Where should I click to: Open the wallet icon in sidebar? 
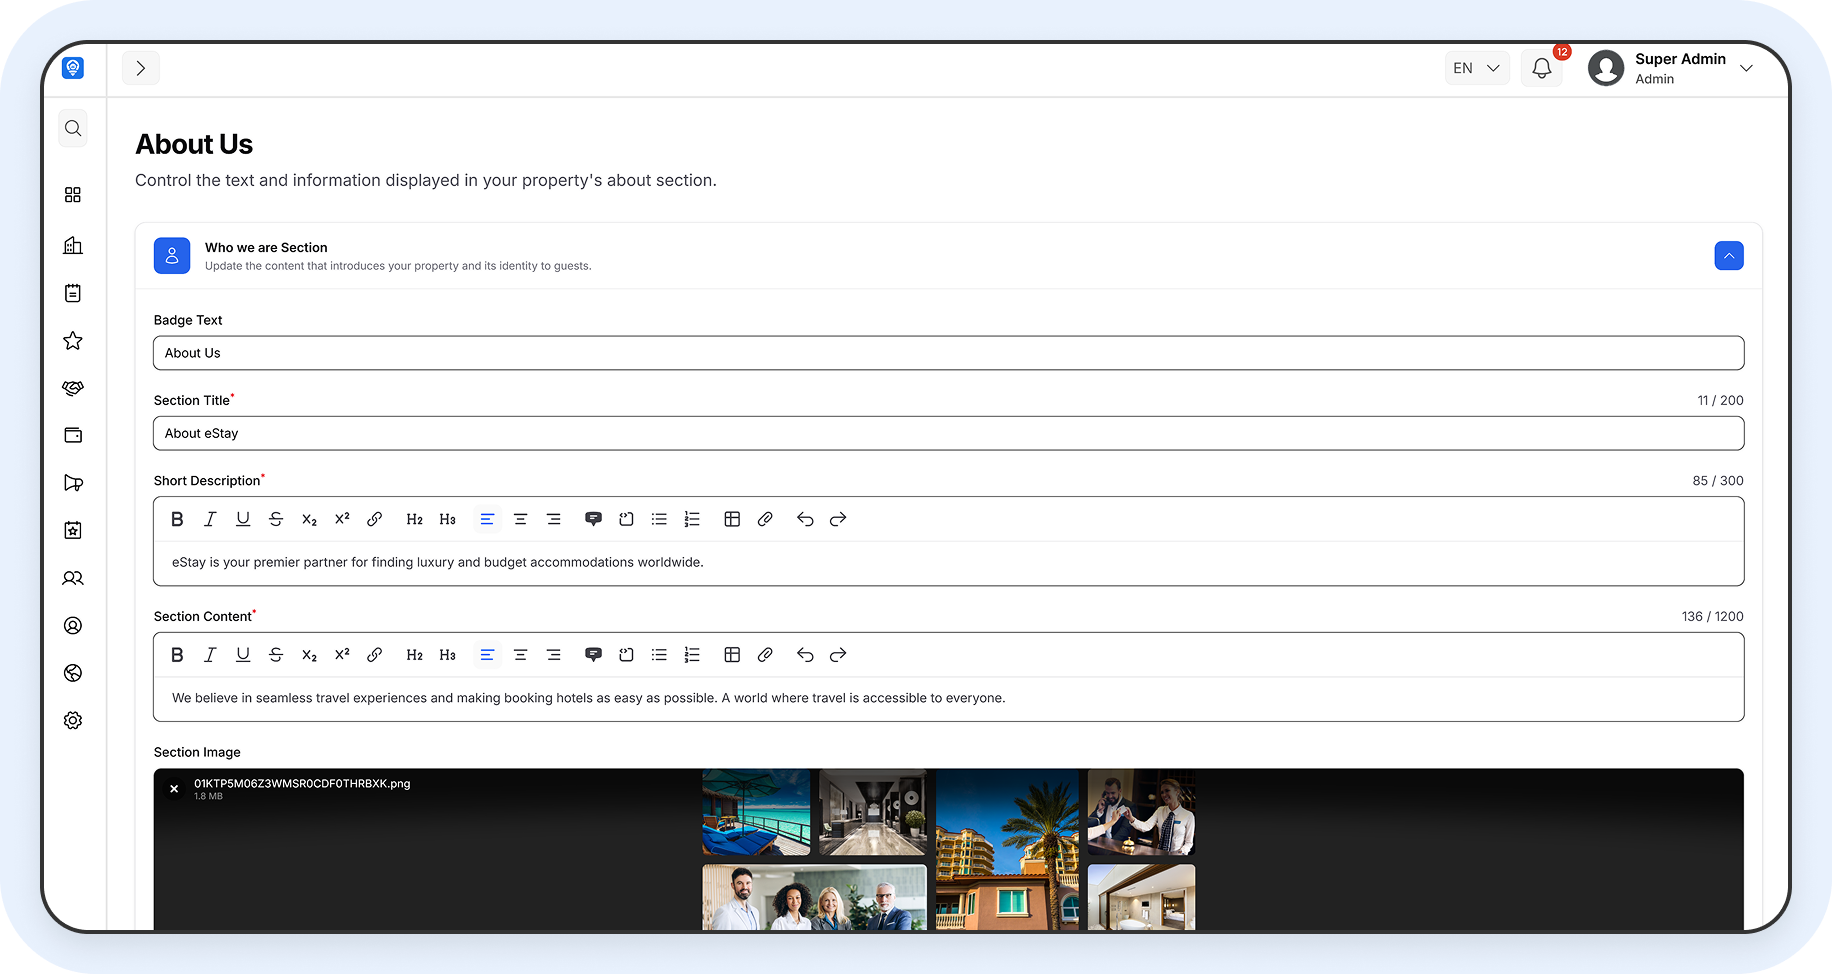point(73,435)
